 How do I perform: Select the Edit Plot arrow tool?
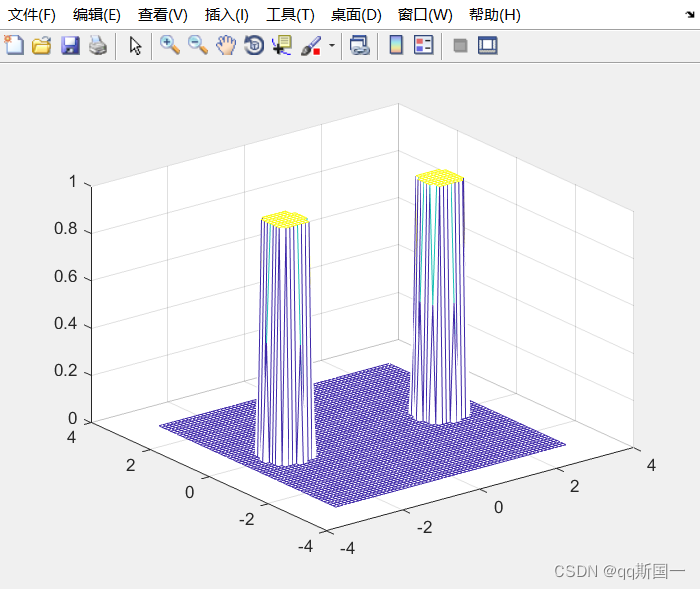[135, 46]
